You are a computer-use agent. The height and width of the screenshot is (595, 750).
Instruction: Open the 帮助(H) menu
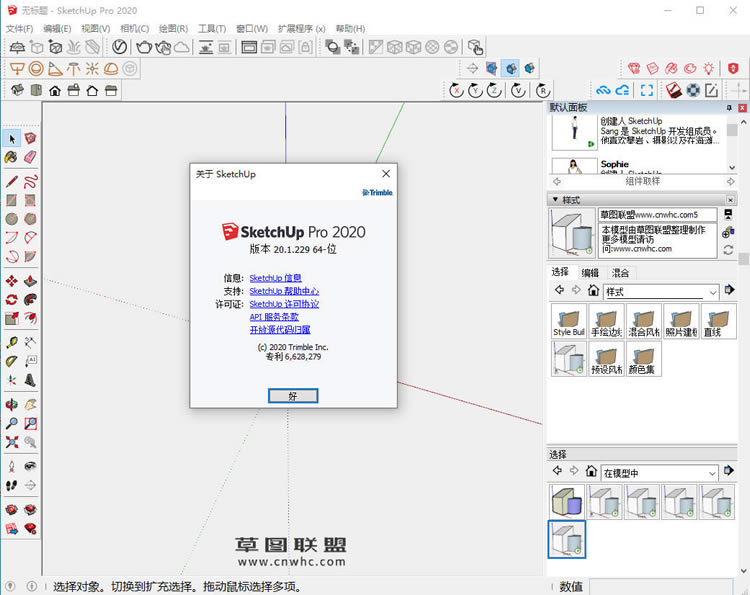(350, 29)
